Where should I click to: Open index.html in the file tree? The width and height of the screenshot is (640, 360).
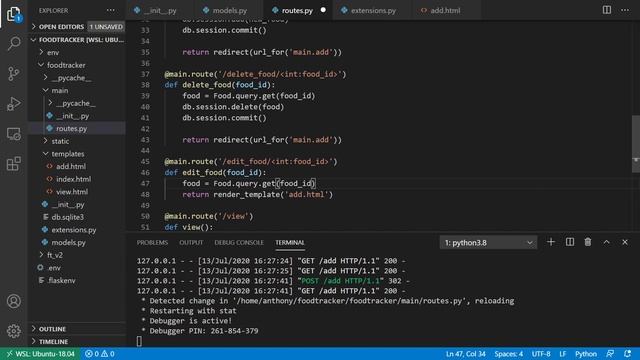point(76,179)
